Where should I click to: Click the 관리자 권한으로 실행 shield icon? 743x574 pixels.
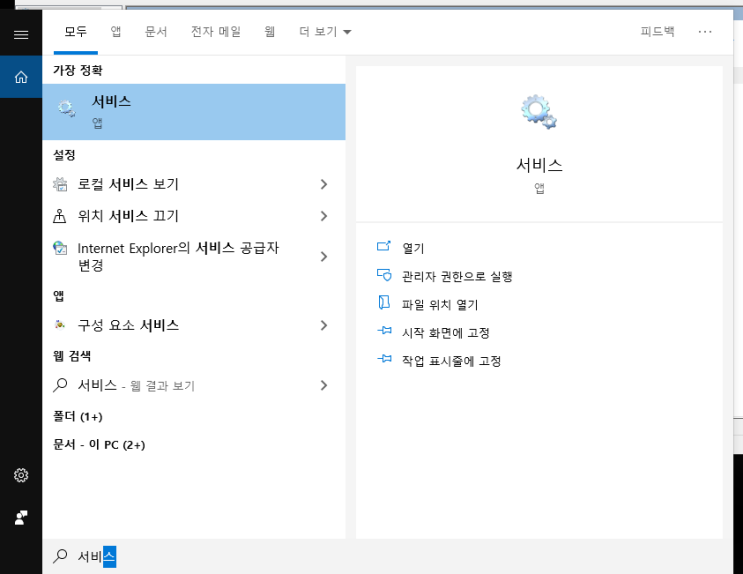384,274
